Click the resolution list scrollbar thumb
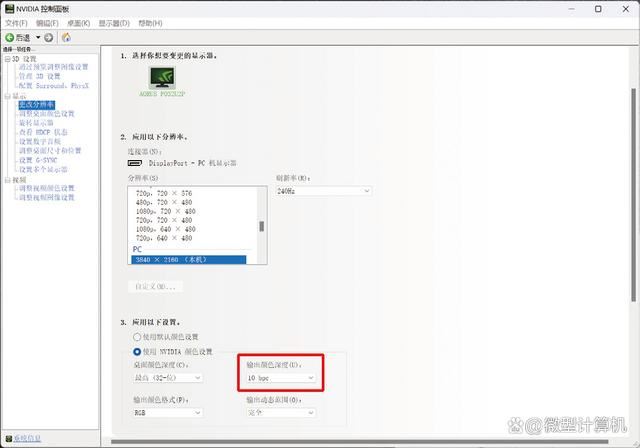Screen dimensions: 640x448 click(262, 226)
